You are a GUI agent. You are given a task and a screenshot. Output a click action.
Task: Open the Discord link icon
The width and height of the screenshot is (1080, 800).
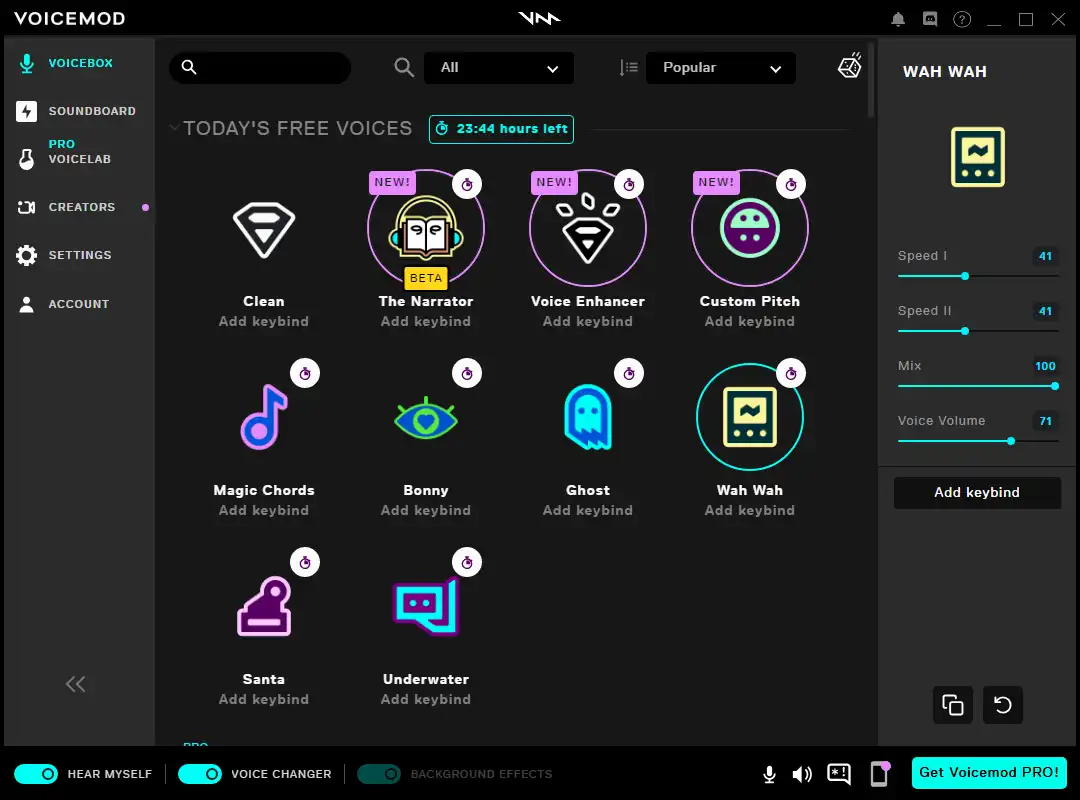[x=930, y=19]
